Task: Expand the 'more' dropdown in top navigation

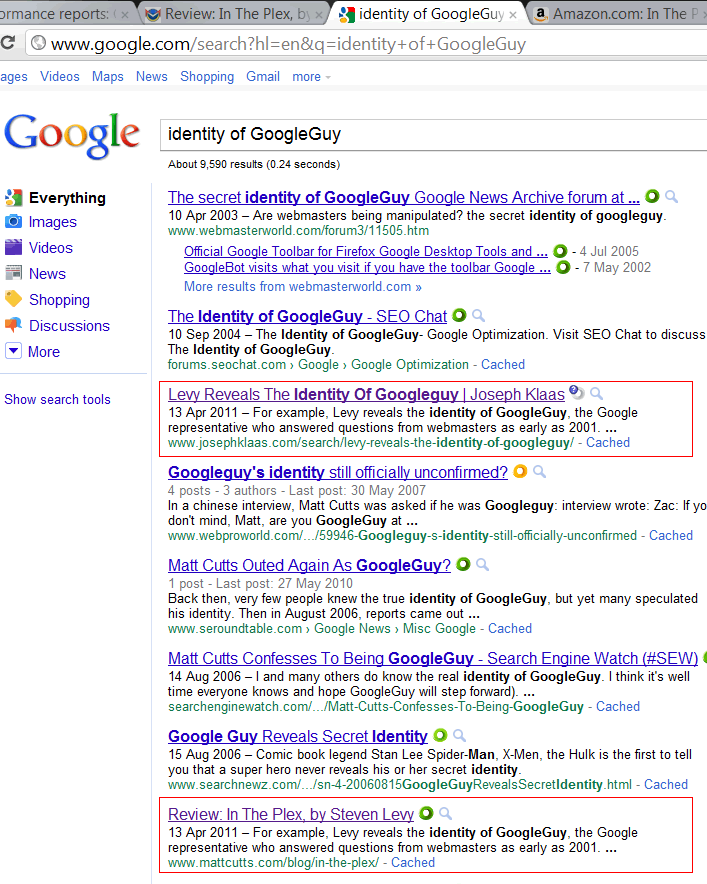Action: click(311, 77)
